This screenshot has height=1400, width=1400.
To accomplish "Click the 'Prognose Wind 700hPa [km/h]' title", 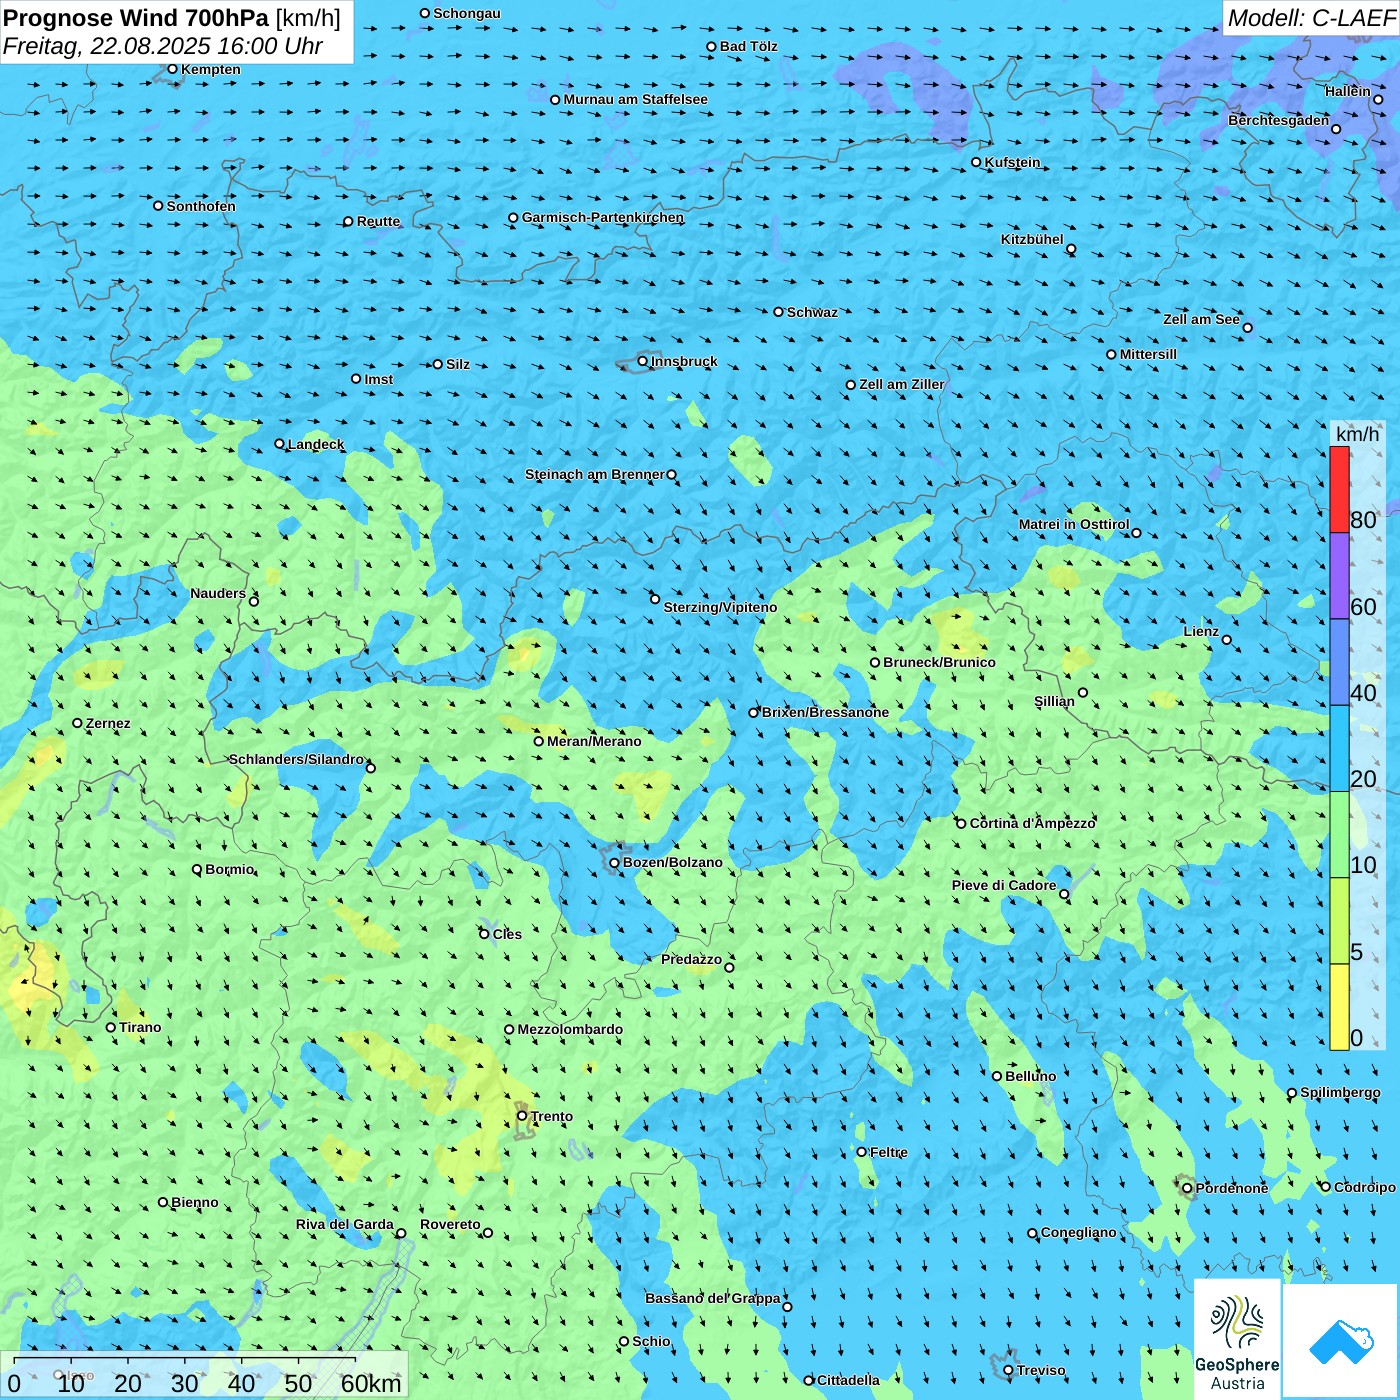I will (172, 18).
